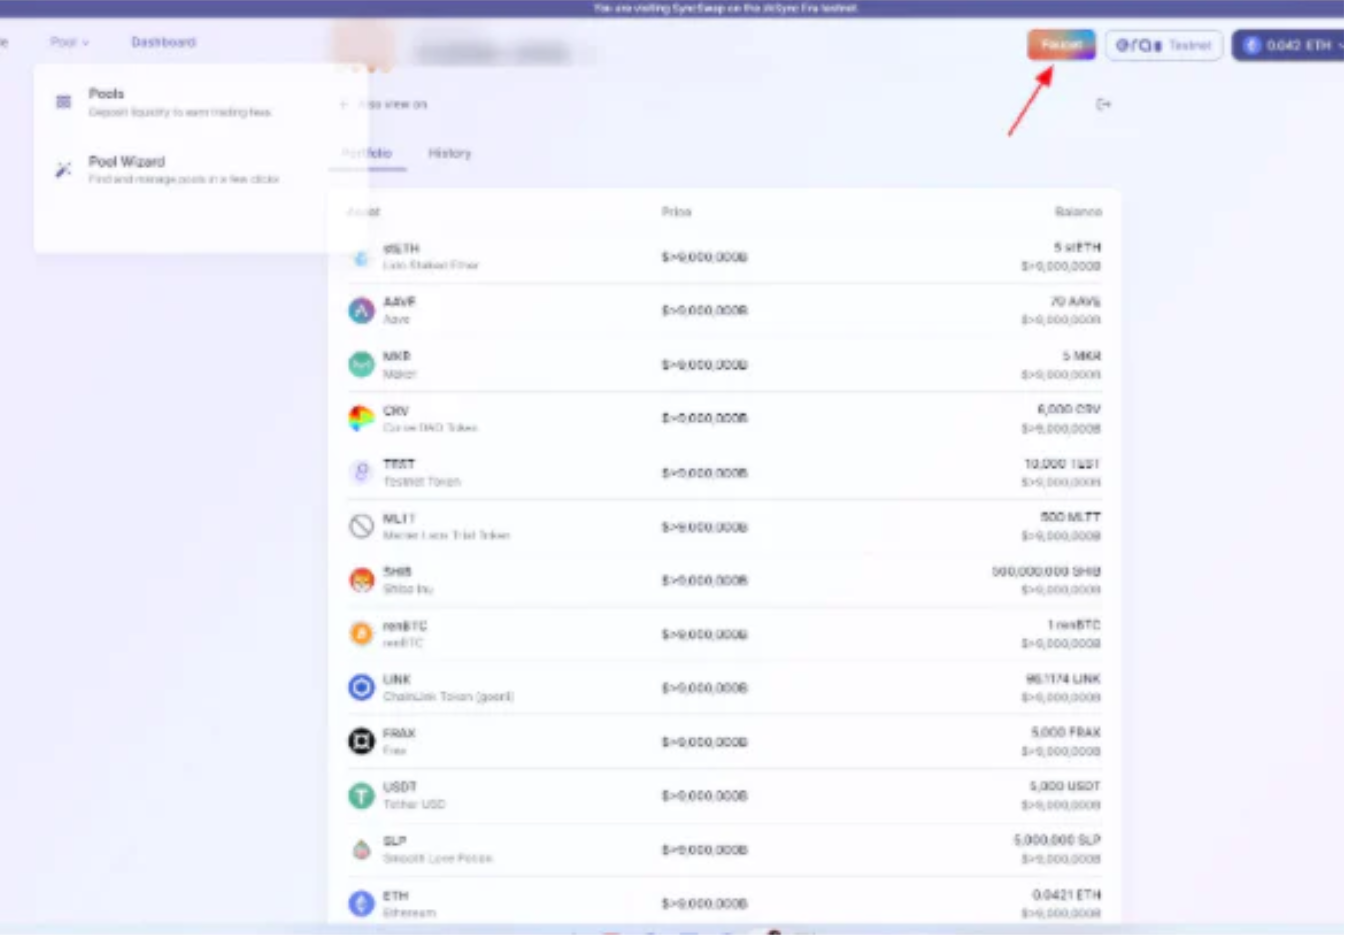Screen dimensions: 1345x935
Task: Select the Tether USD asset name
Action: pyautogui.click(x=414, y=805)
